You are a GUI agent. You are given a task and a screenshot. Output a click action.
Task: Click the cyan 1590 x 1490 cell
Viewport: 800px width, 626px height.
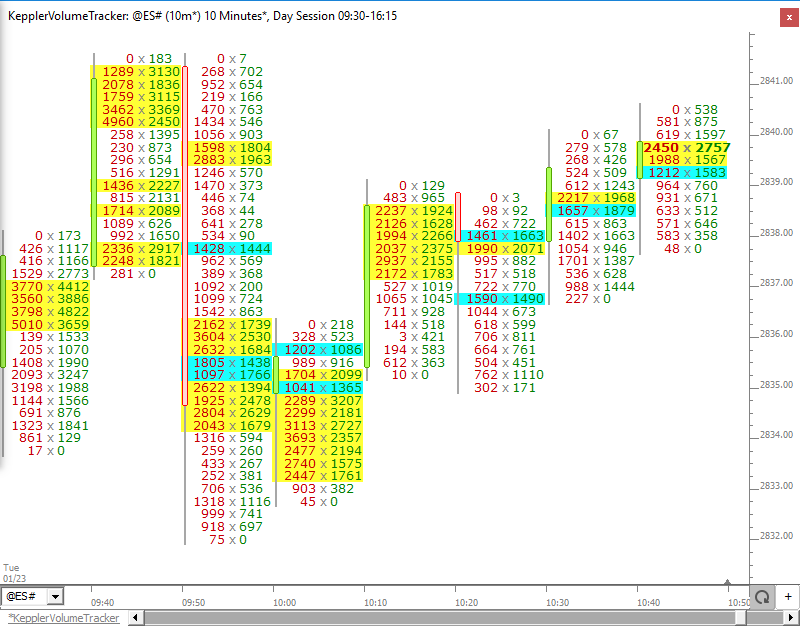(x=504, y=299)
